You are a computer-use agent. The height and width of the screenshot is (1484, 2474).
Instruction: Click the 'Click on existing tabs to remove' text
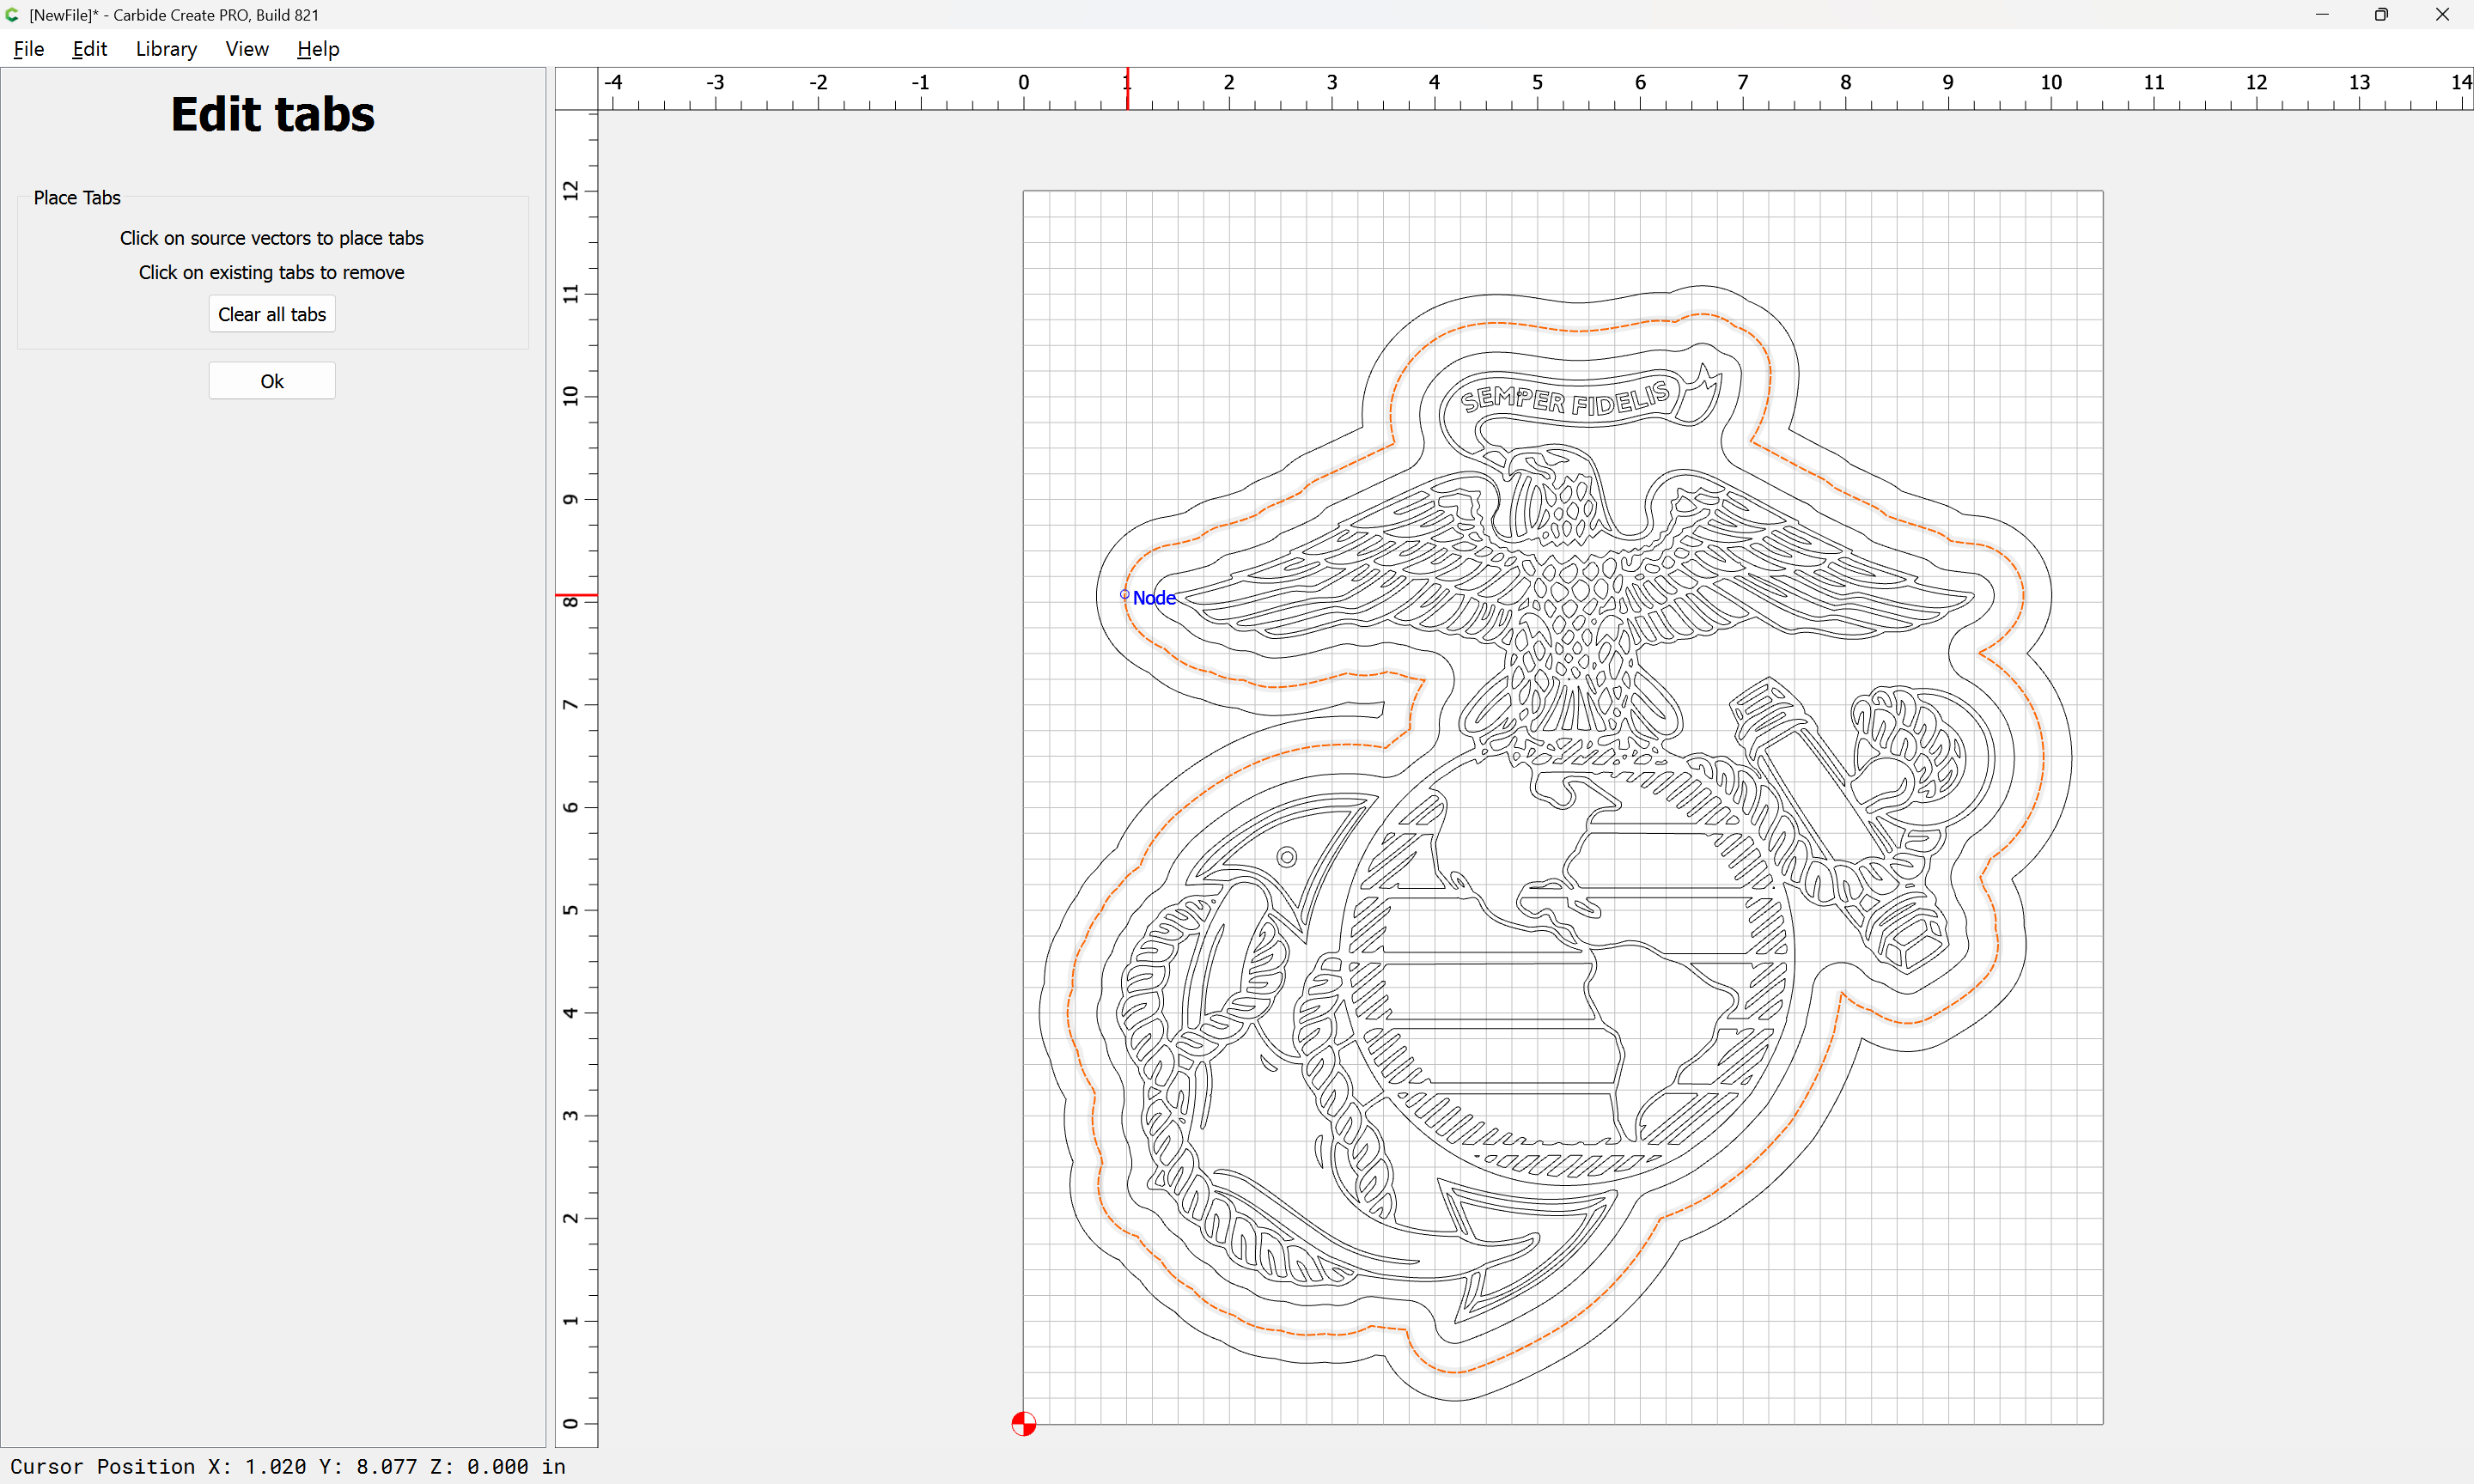[272, 272]
